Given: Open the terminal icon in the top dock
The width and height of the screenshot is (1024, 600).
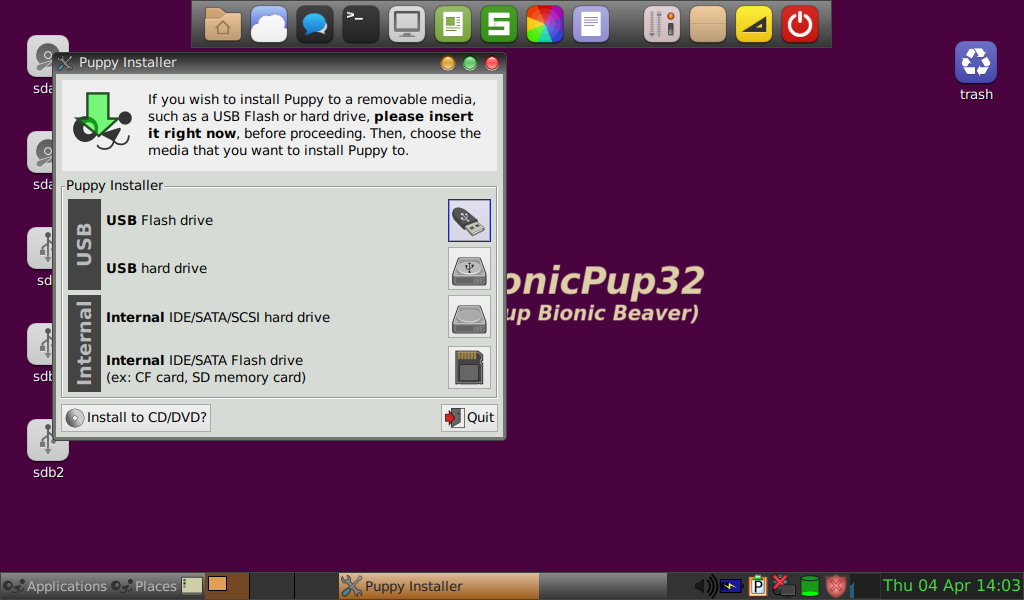Looking at the screenshot, I should coord(360,22).
